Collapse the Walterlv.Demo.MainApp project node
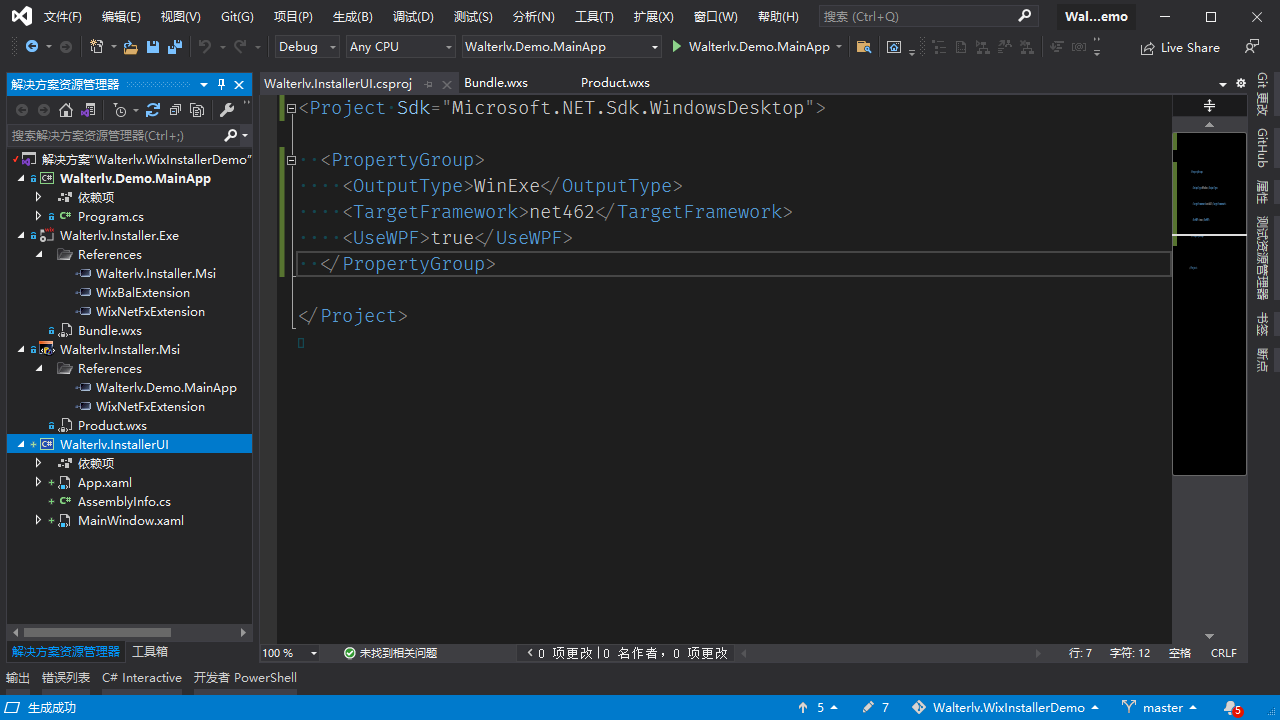This screenshot has width=1280, height=720. pos(21,179)
